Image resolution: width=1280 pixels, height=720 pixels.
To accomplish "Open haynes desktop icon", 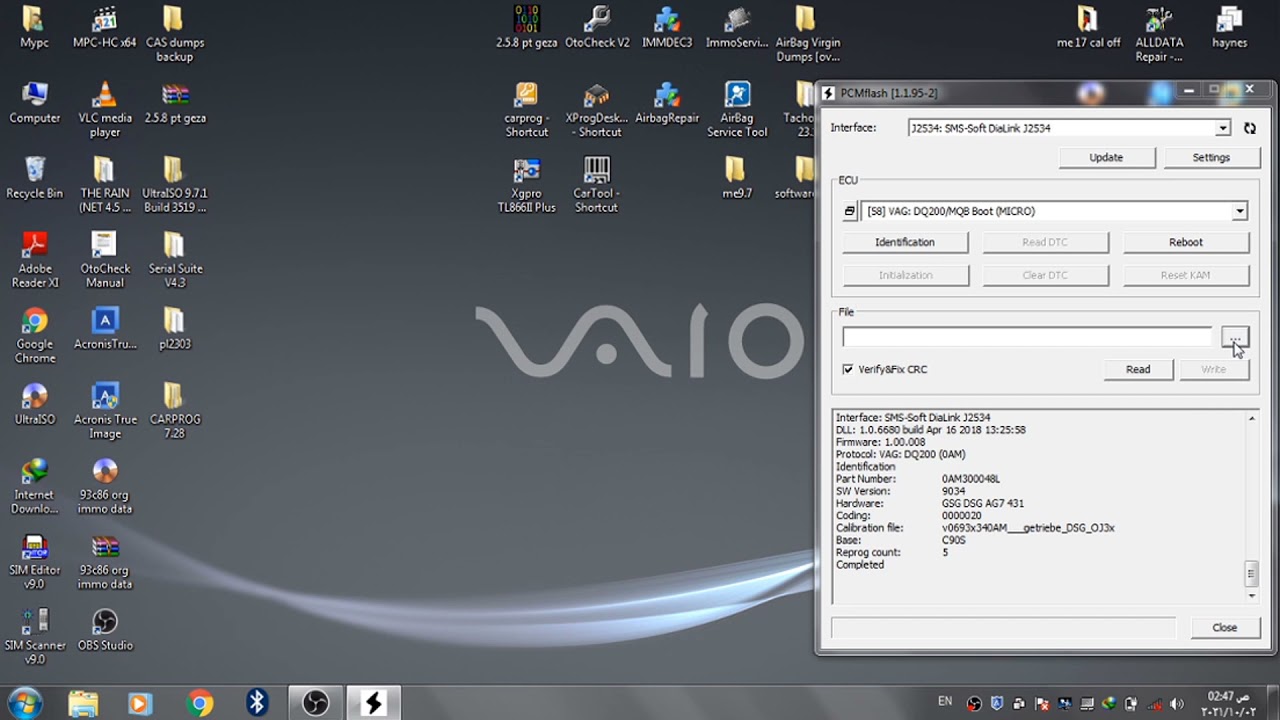I will (x=1229, y=27).
